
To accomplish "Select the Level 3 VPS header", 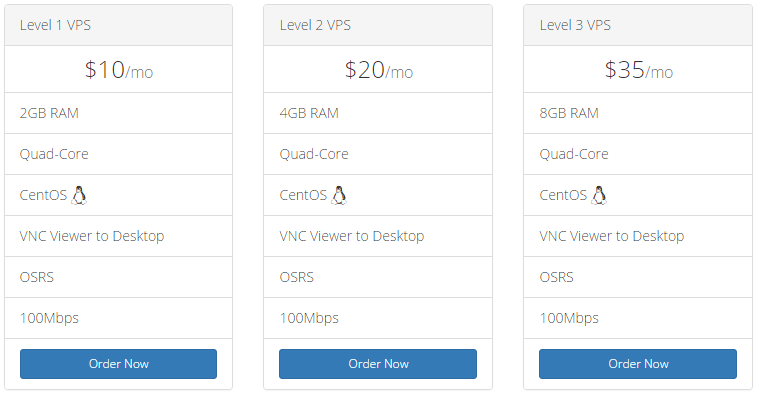I will coord(638,25).
